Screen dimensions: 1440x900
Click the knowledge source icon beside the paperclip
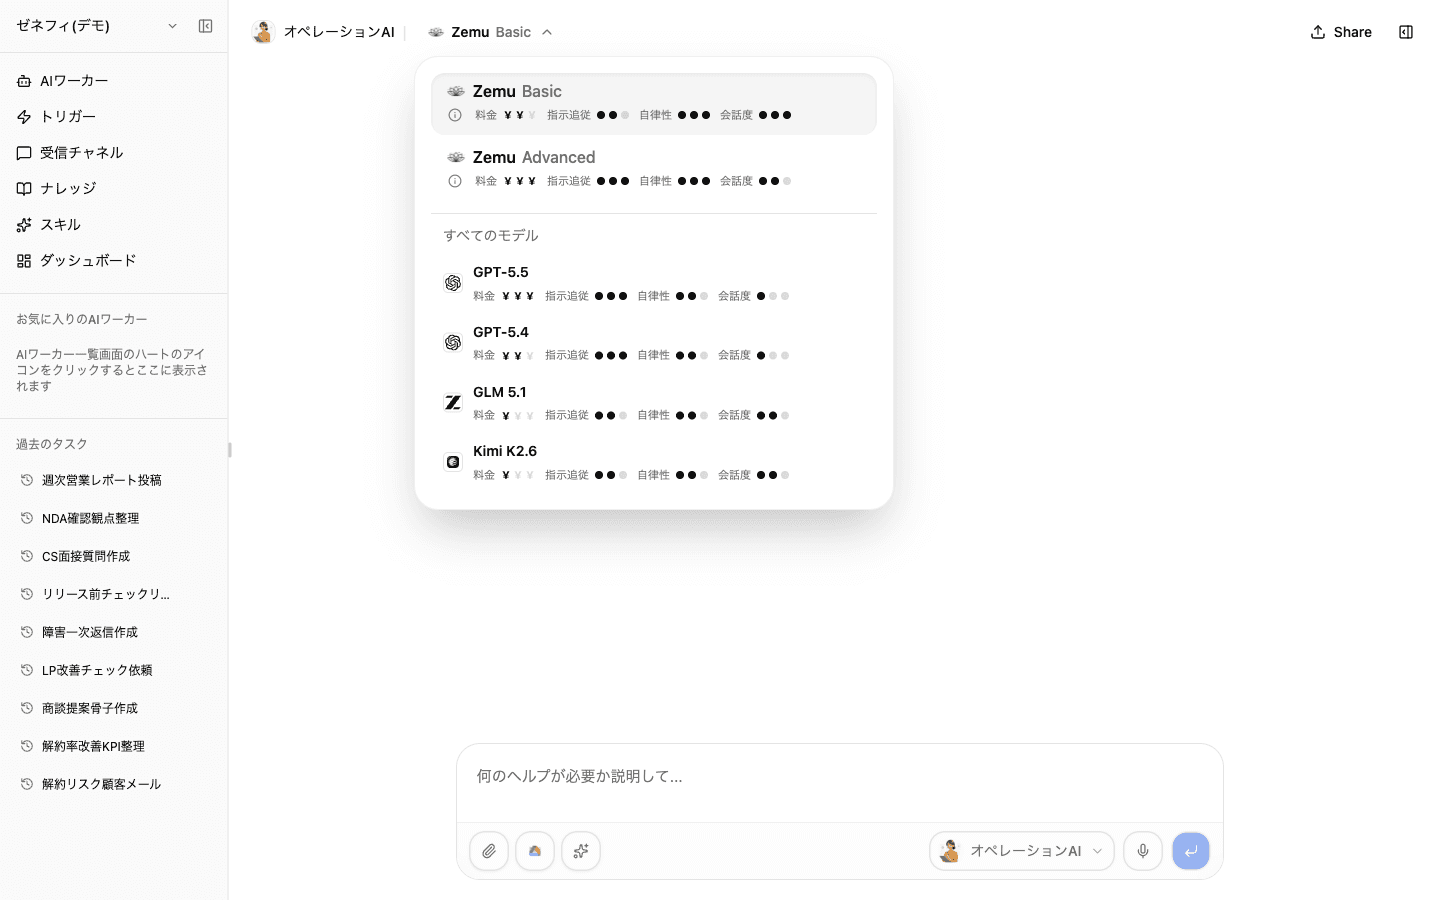click(535, 851)
